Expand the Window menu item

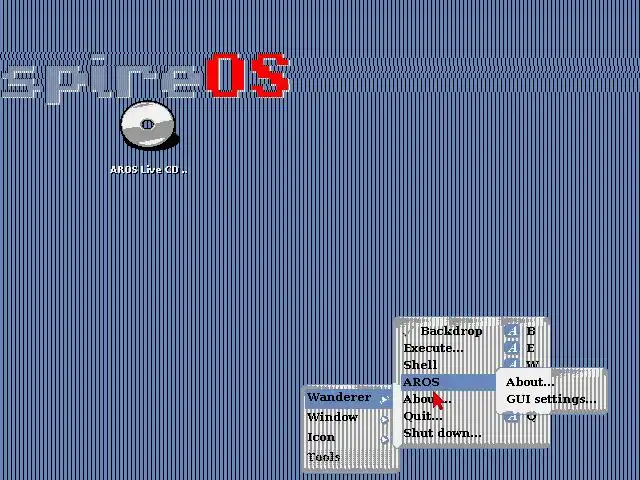[x=349, y=417]
